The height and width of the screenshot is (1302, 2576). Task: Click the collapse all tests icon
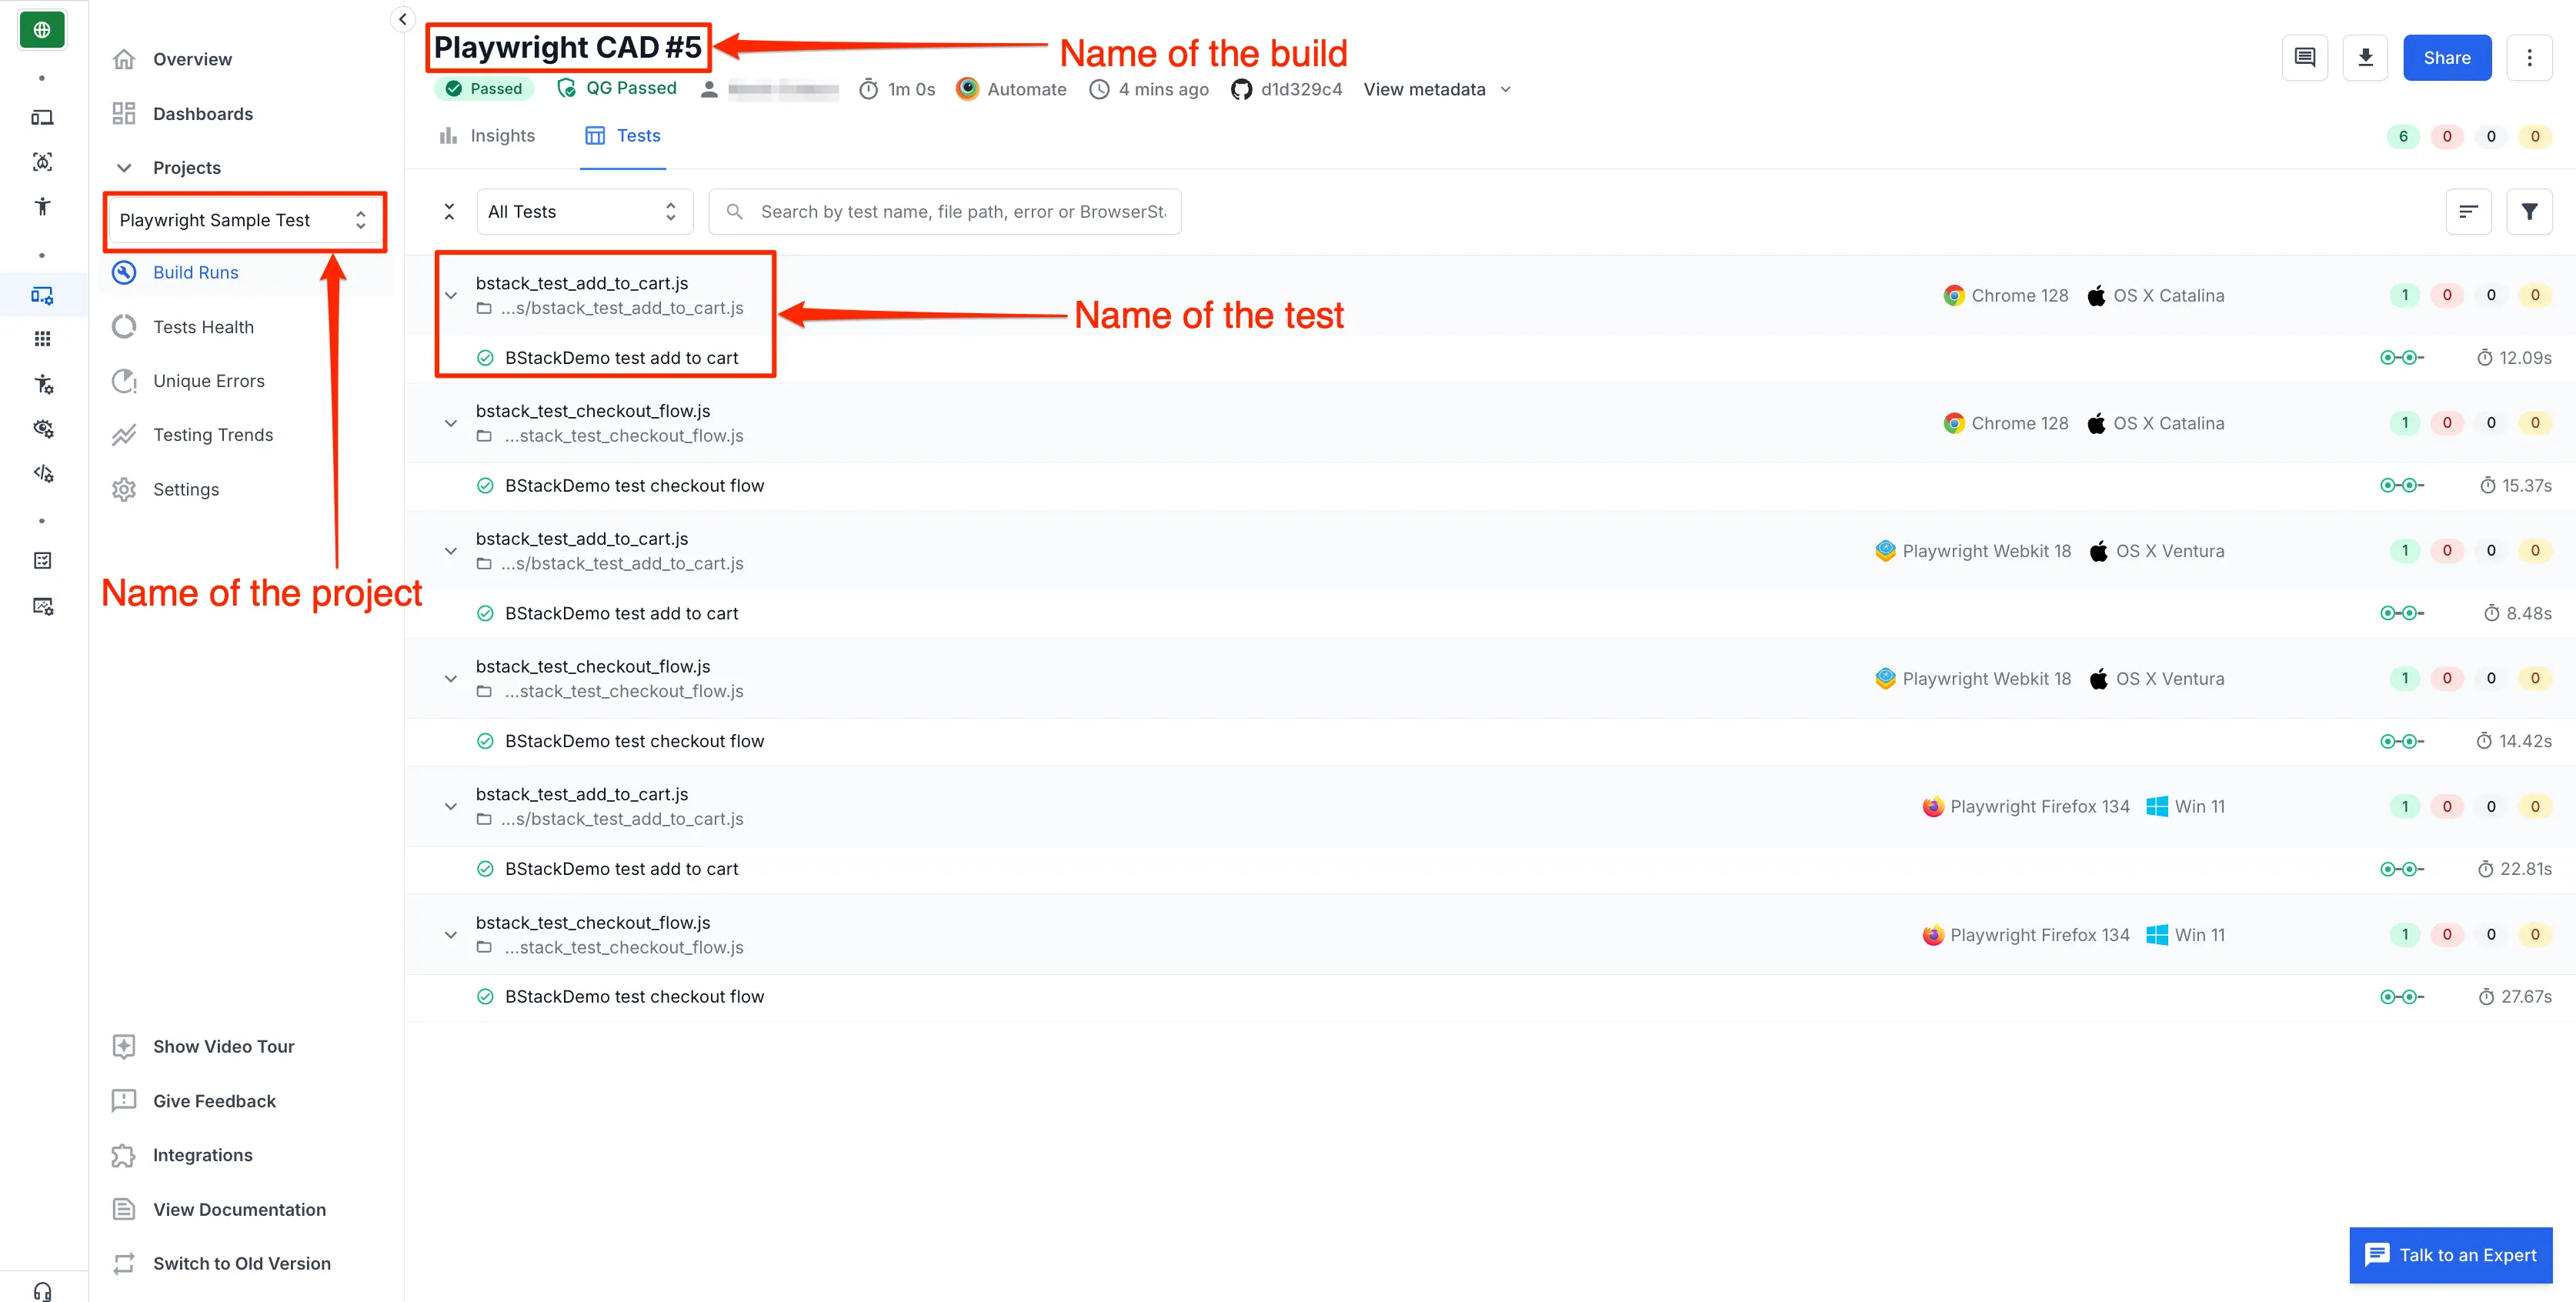[449, 212]
